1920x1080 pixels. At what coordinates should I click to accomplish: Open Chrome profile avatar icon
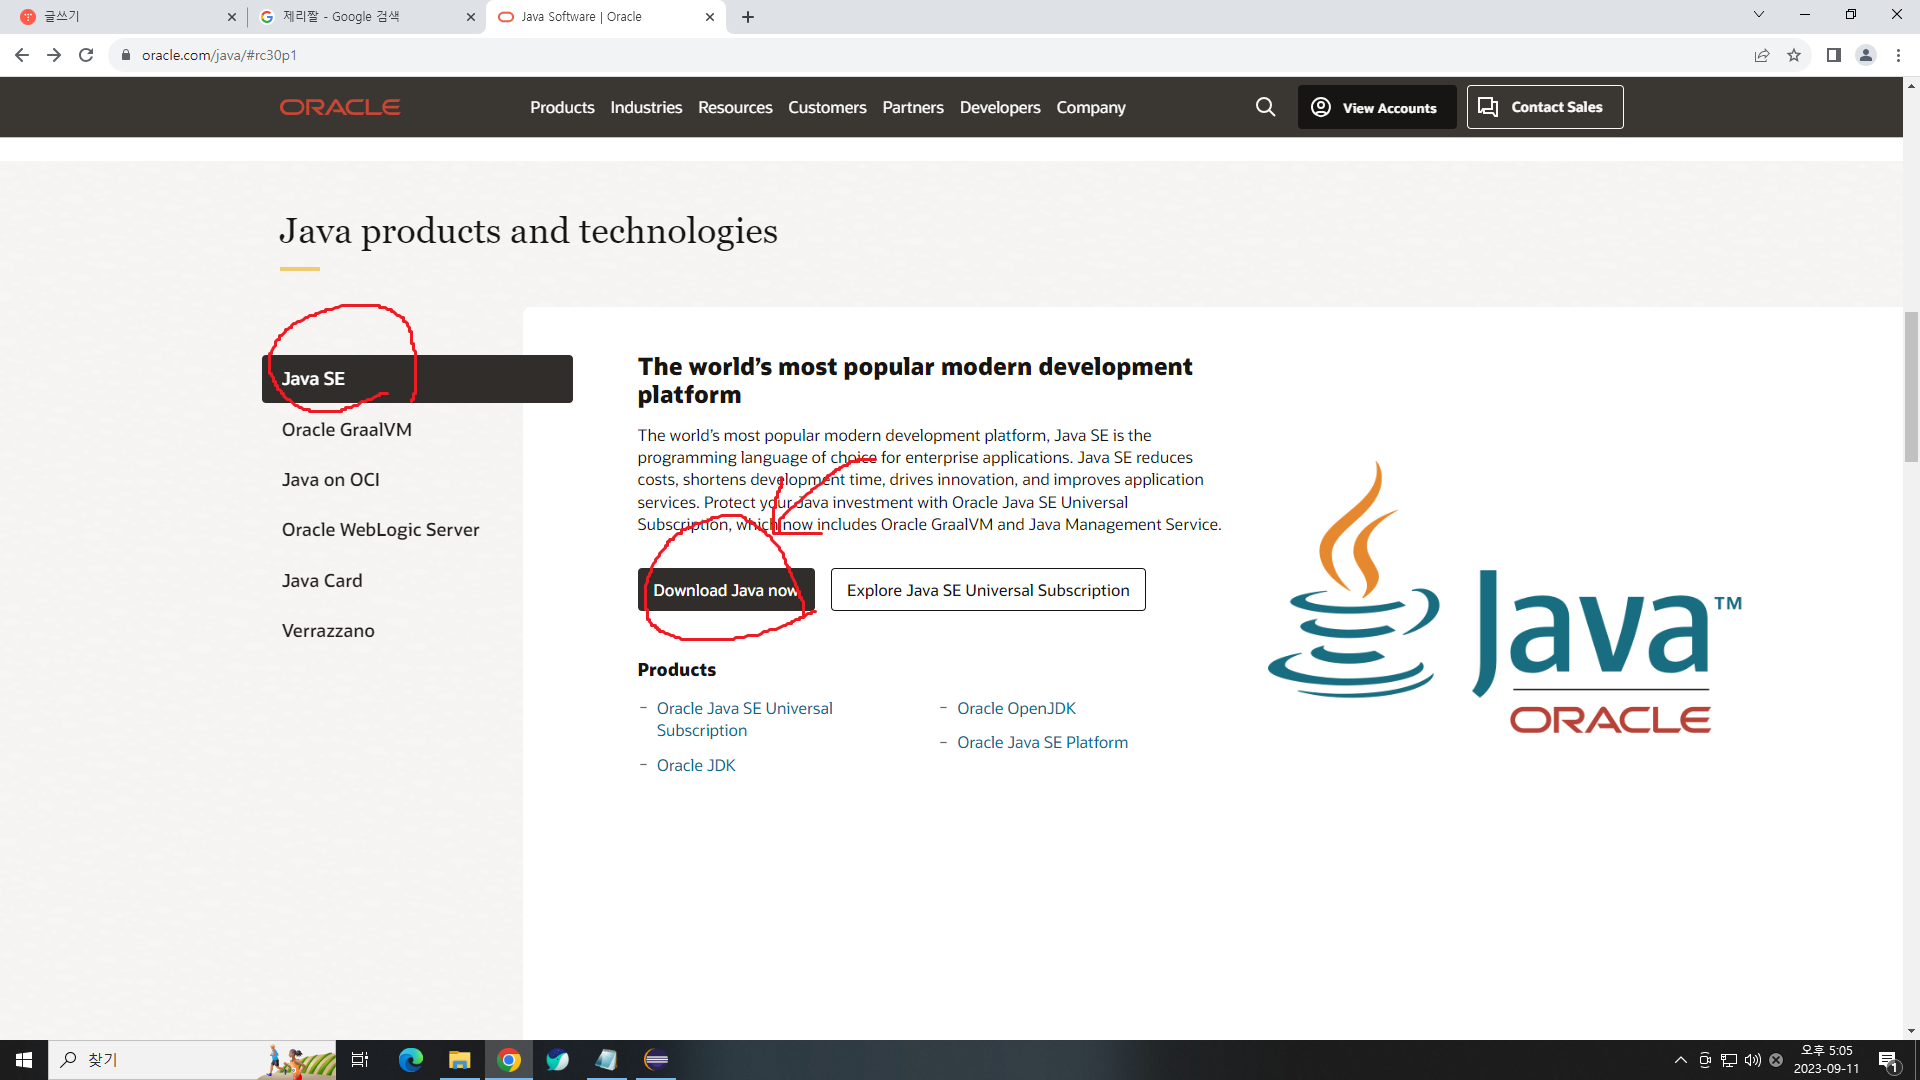[1865, 55]
